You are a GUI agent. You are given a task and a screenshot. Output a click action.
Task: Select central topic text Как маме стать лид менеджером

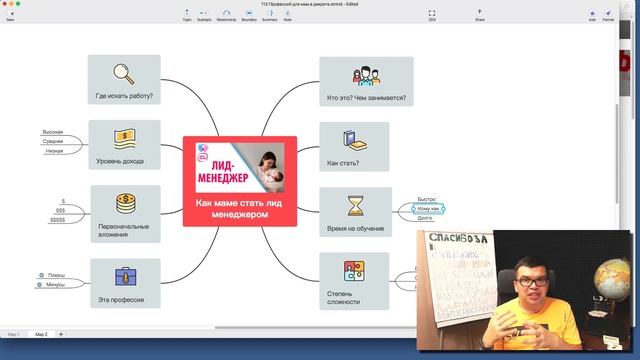coord(239,209)
